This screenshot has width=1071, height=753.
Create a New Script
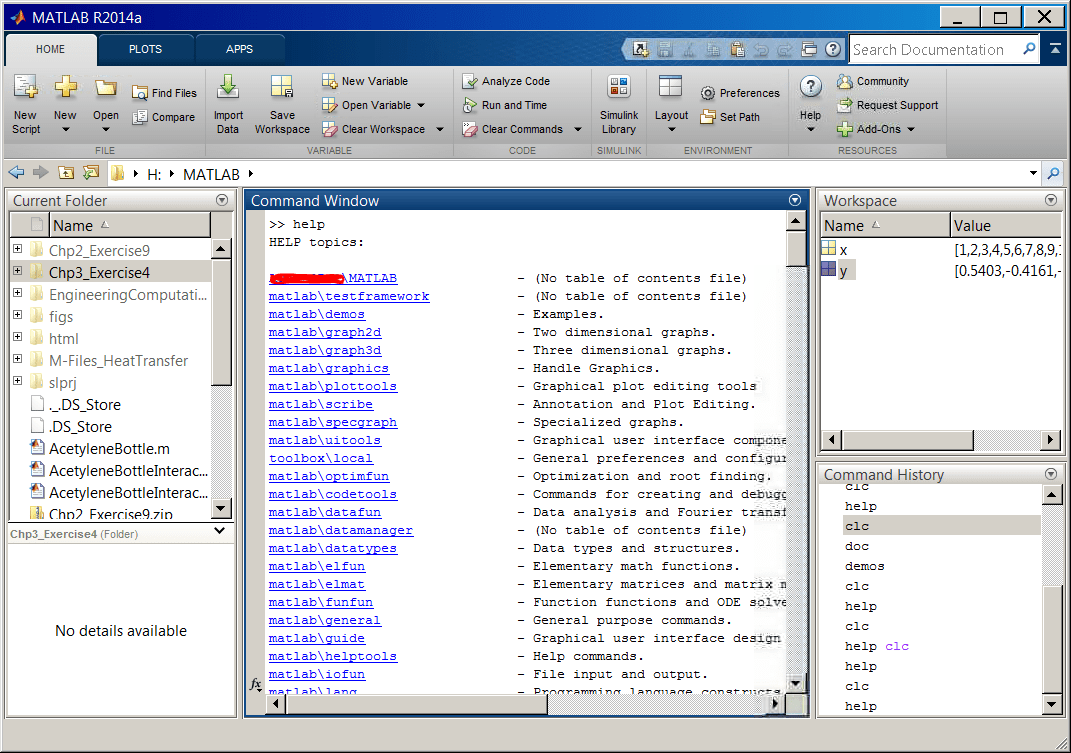[25, 103]
